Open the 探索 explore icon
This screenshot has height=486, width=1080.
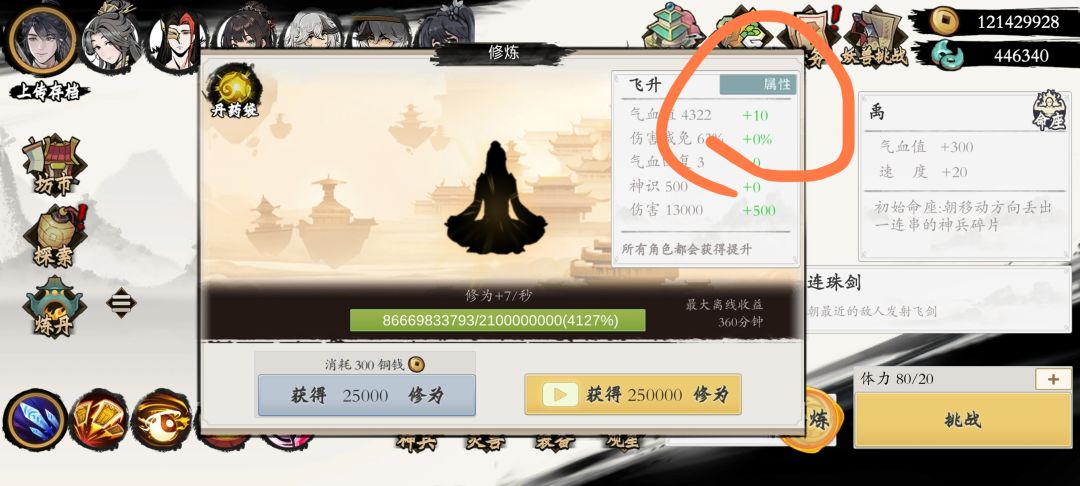pyautogui.click(x=55, y=237)
